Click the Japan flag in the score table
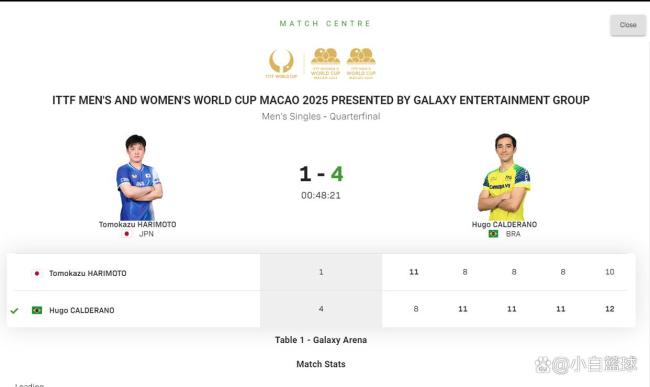 pos(37,273)
